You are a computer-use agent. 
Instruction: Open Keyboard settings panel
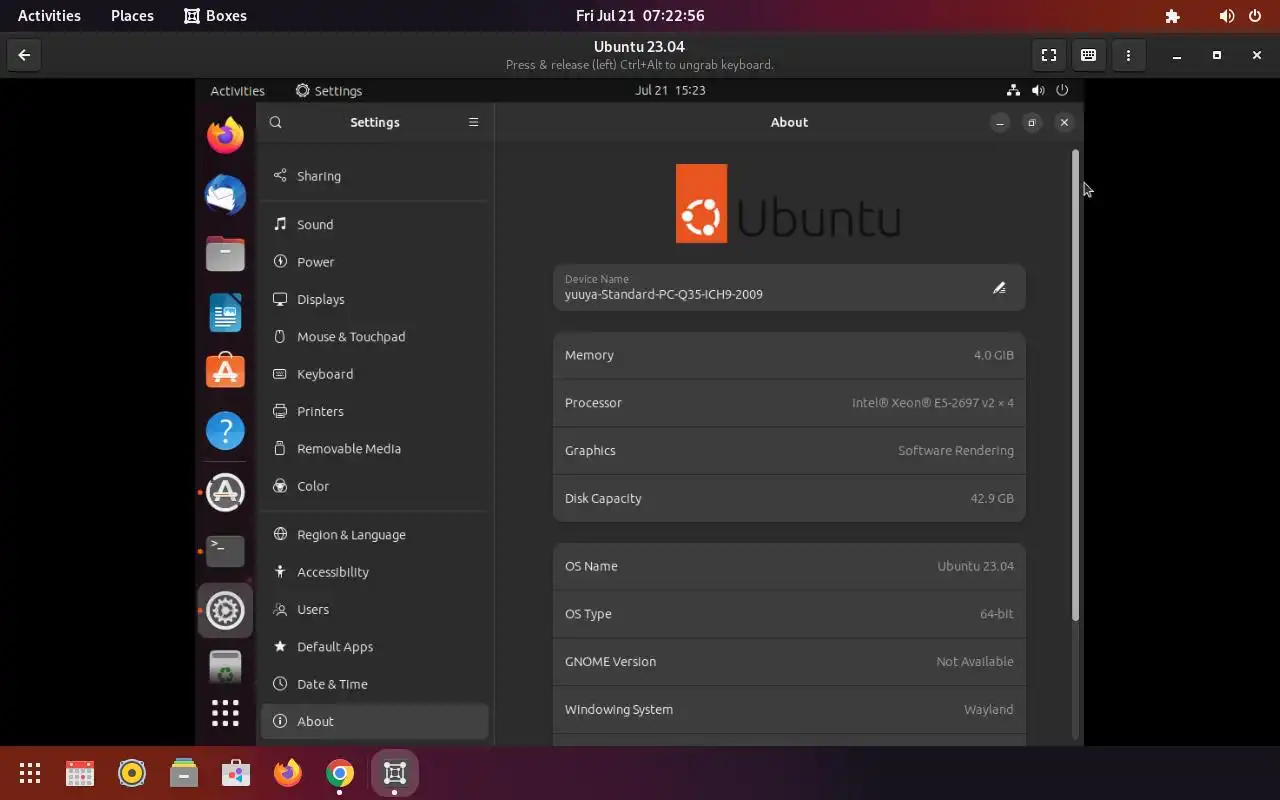pos(375,374)
